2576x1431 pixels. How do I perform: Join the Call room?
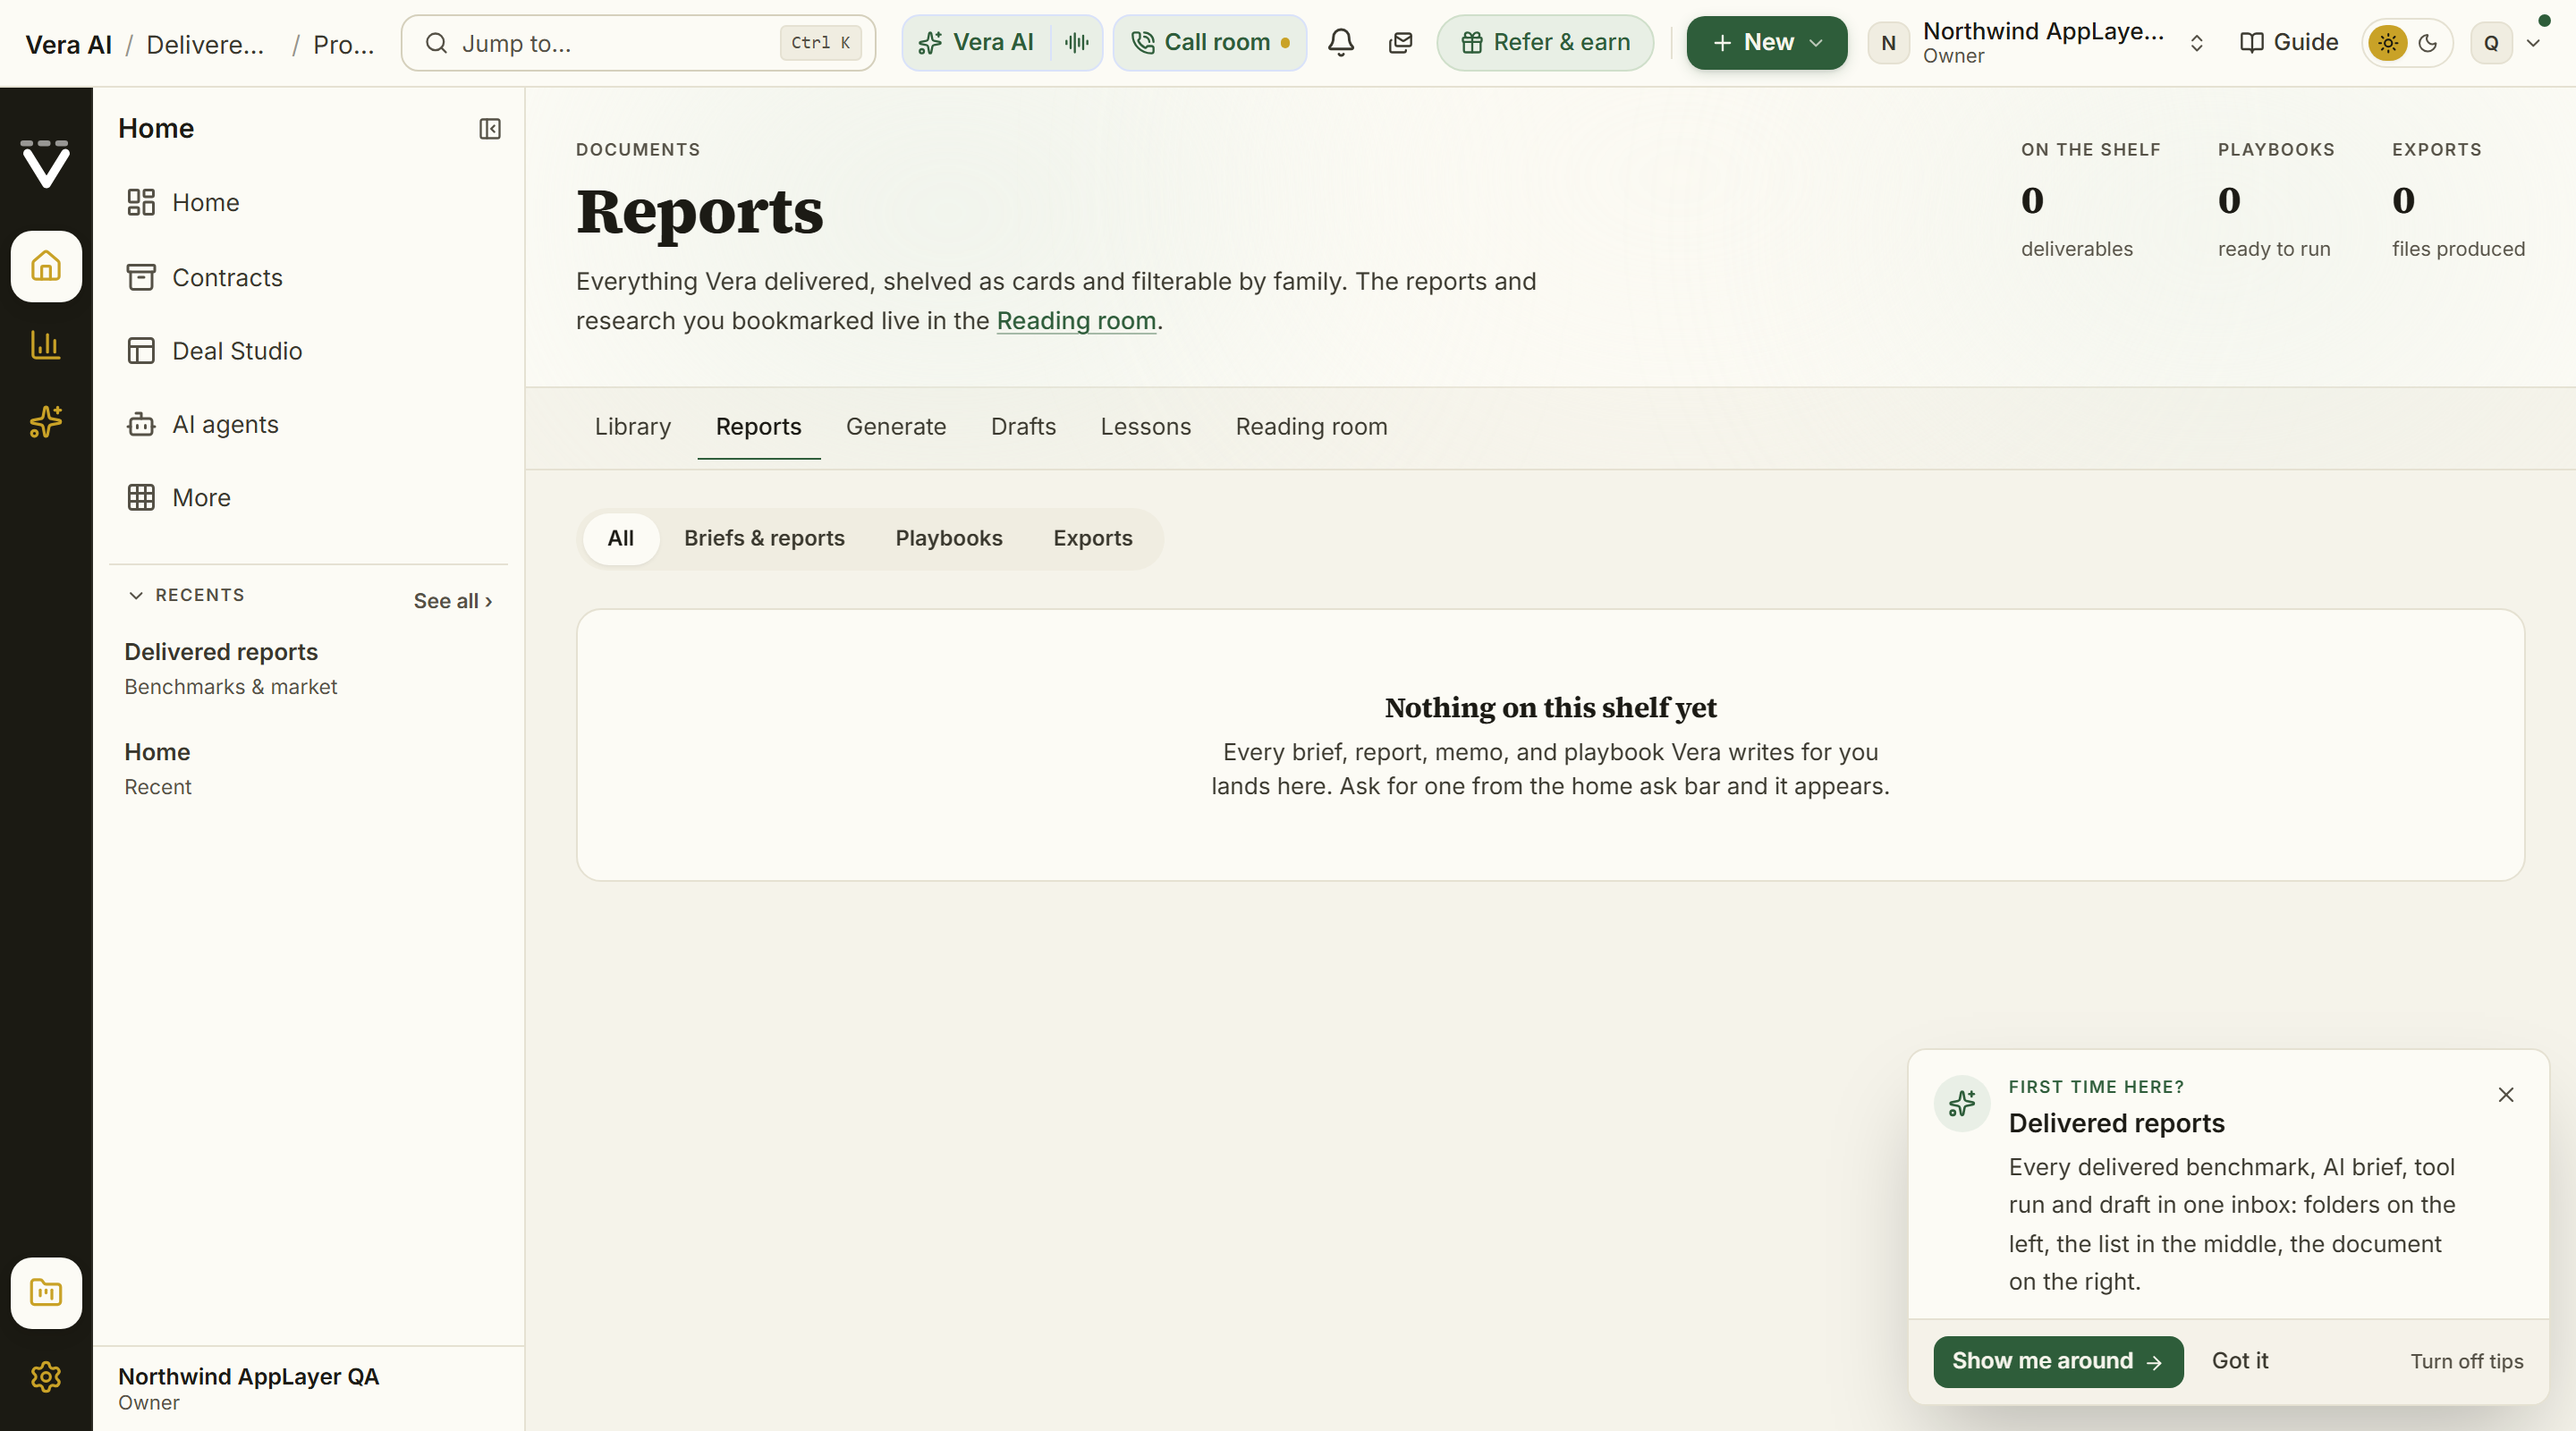coord(1209,43)
